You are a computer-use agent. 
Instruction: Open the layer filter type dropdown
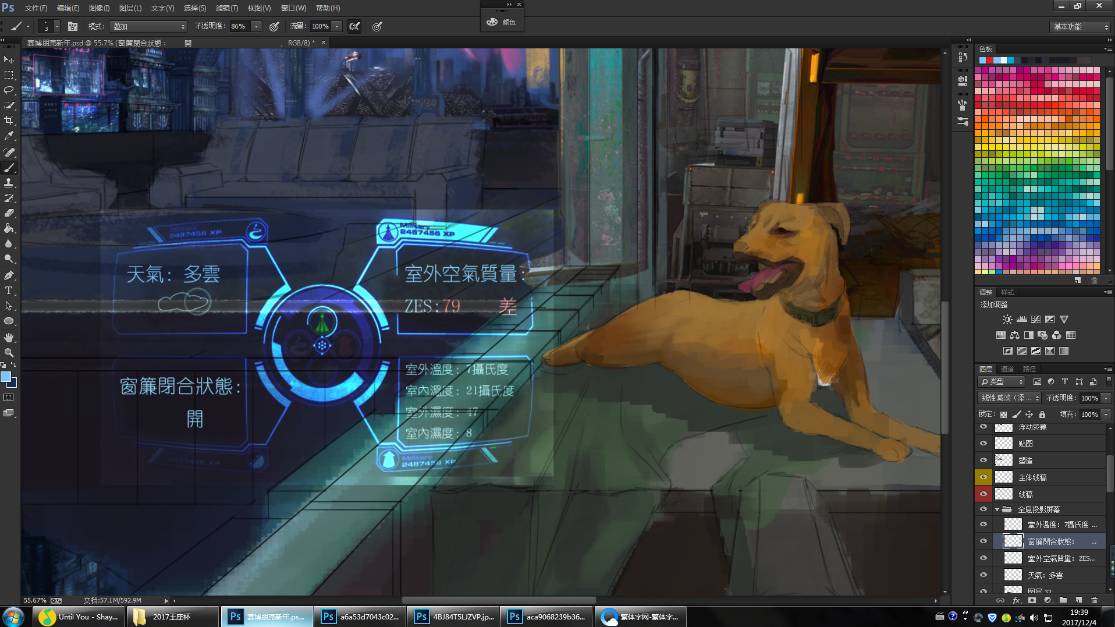tap(1002, 382)
